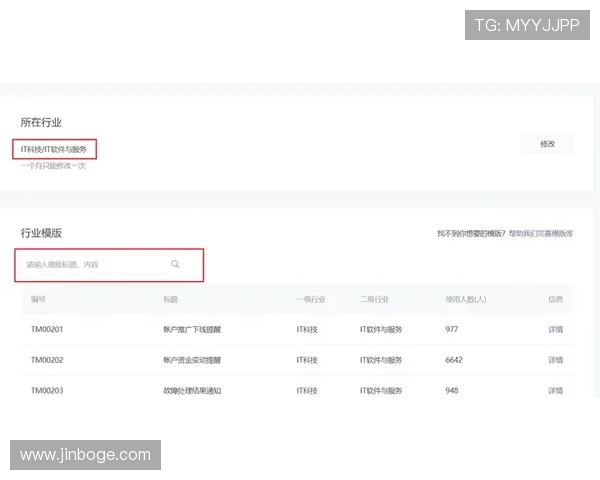Click the www.jinboge.com watermark label
This screenshot has height=480, width=600.
(86, 455)
